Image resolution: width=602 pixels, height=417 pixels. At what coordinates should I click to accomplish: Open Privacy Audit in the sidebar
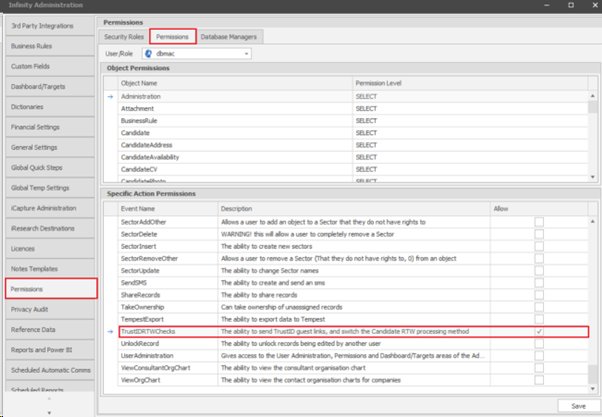click(48, 311)
